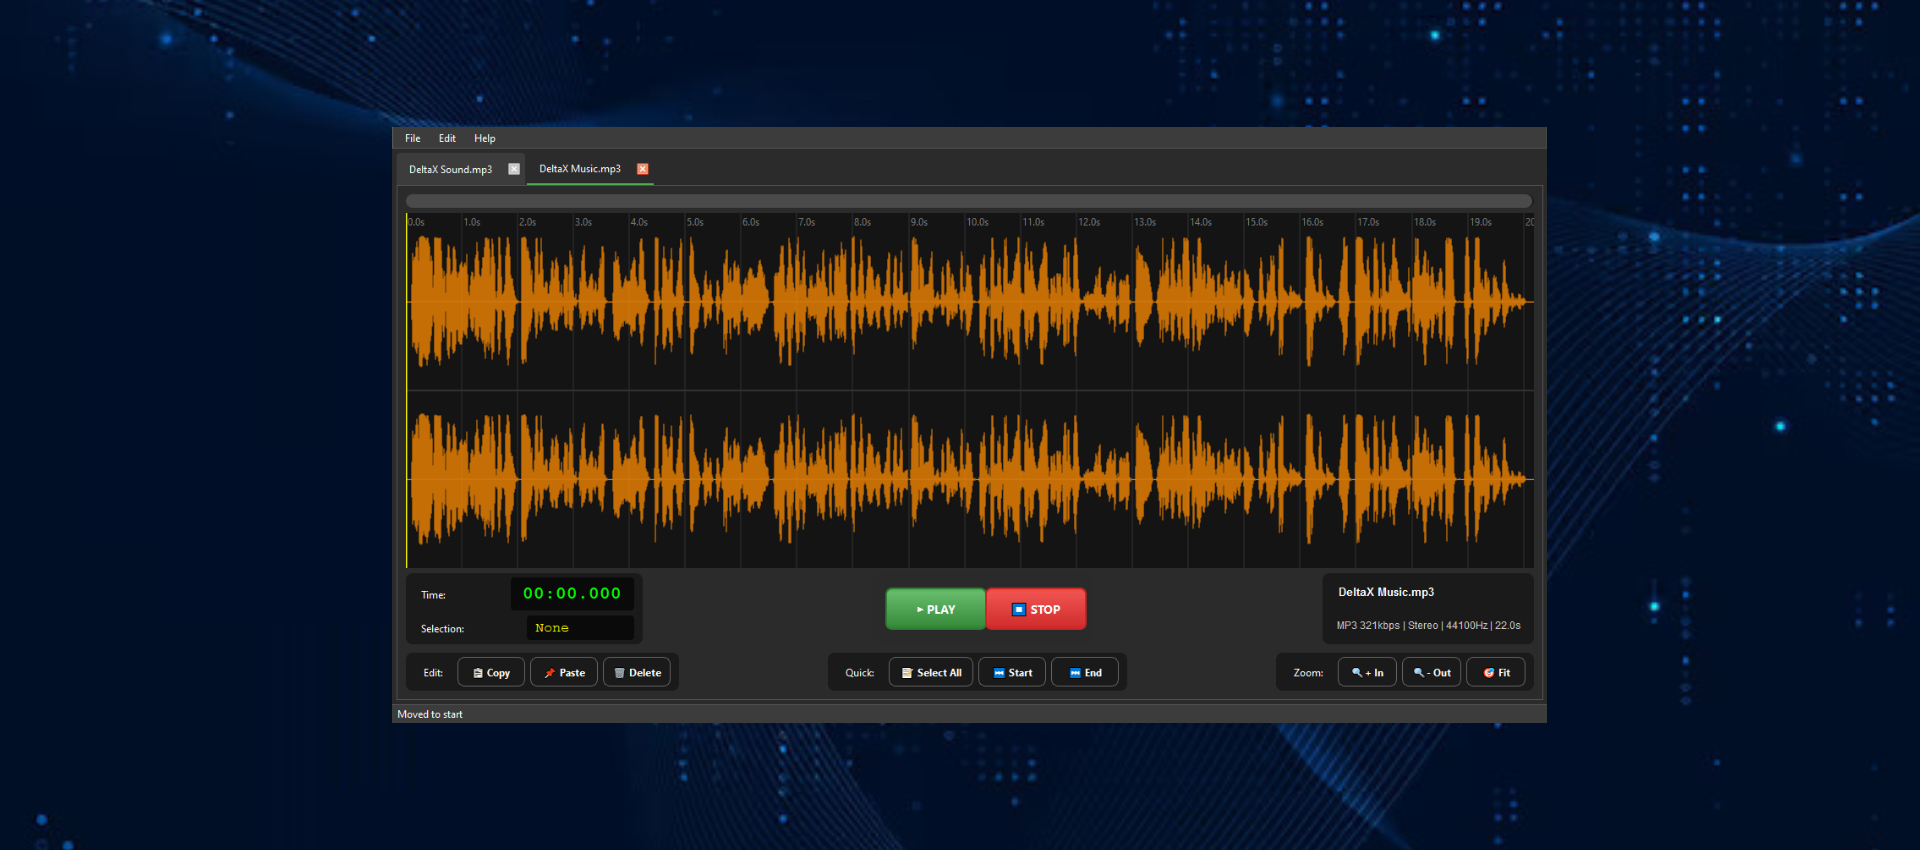Image resolution: width=1920 pixels, height=850 pixels.
Task: Switch to the DeltaX Sound.mp3 tab
Action: [450, 170]
